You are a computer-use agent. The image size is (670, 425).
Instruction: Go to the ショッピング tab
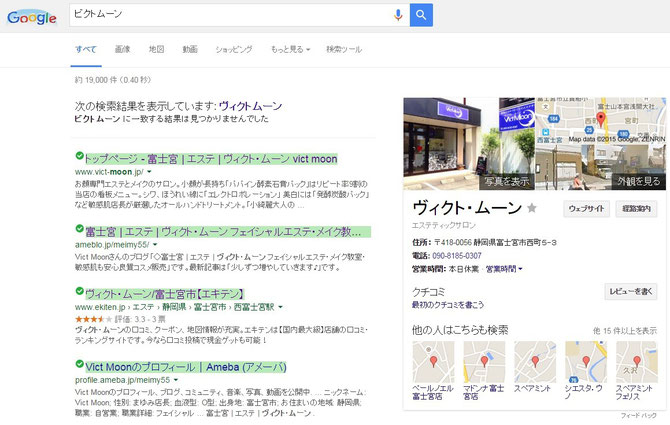[234, 49]
